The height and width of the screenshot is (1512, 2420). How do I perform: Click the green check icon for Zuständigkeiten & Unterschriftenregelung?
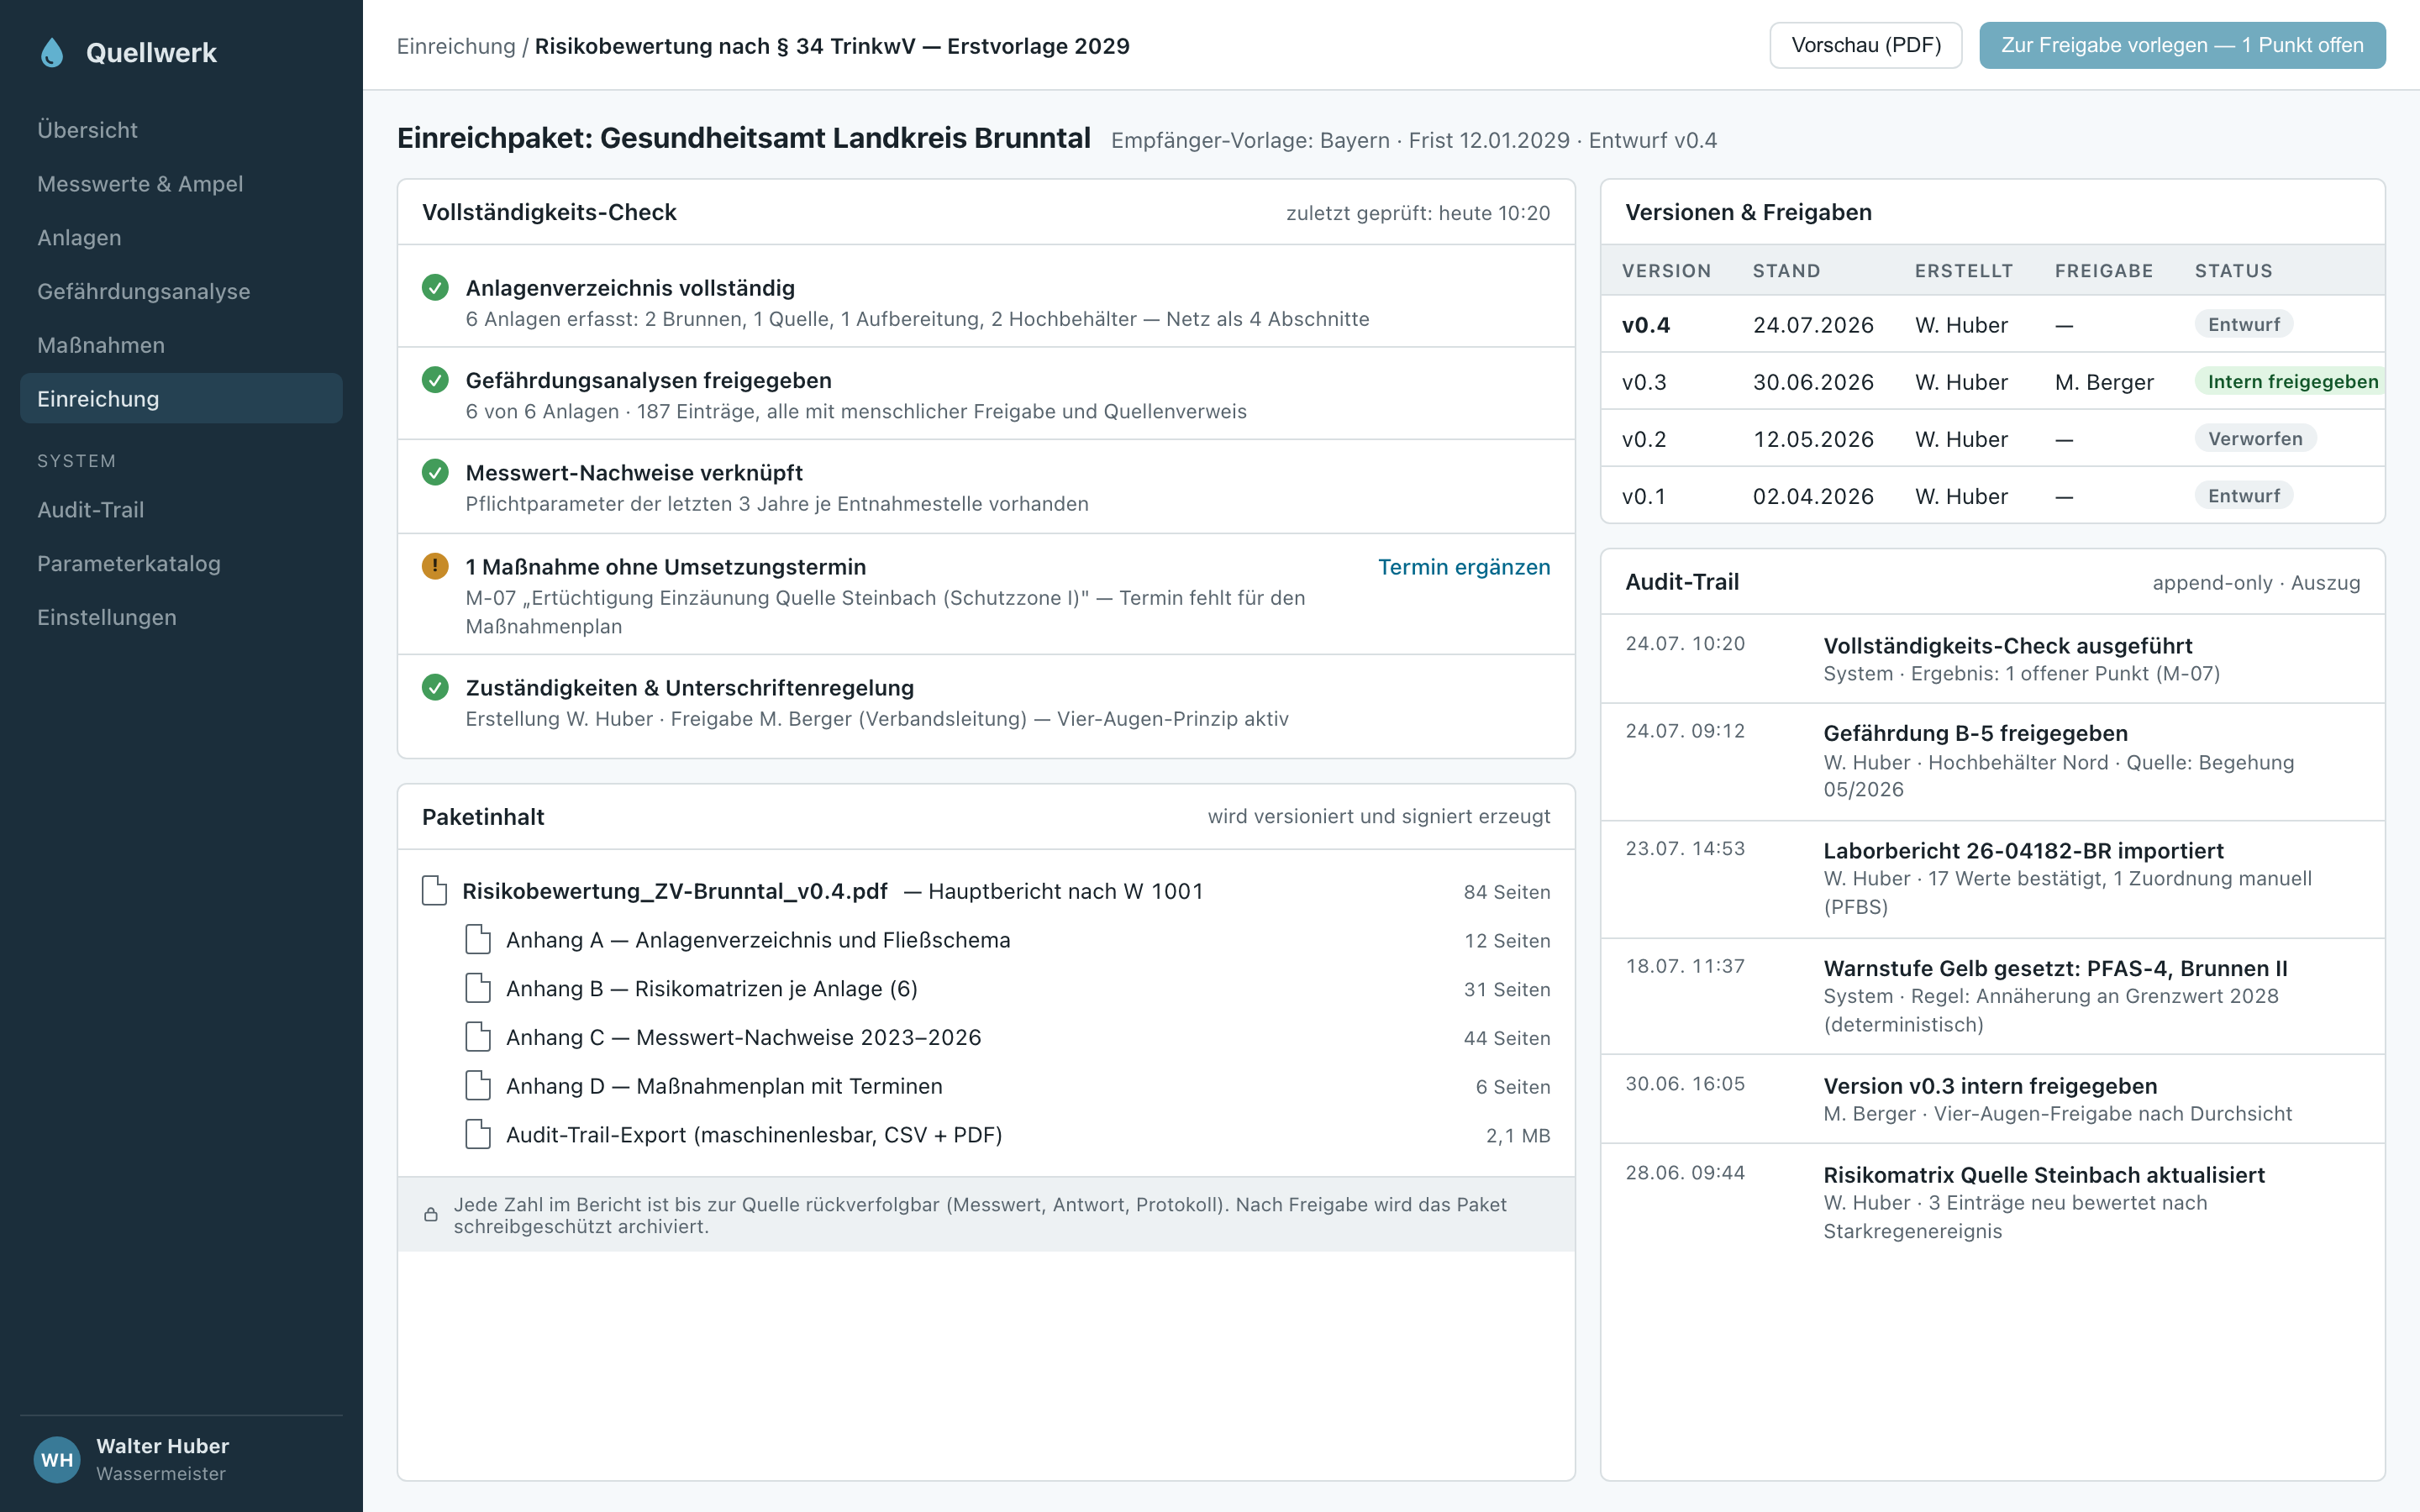coord(435,687)
